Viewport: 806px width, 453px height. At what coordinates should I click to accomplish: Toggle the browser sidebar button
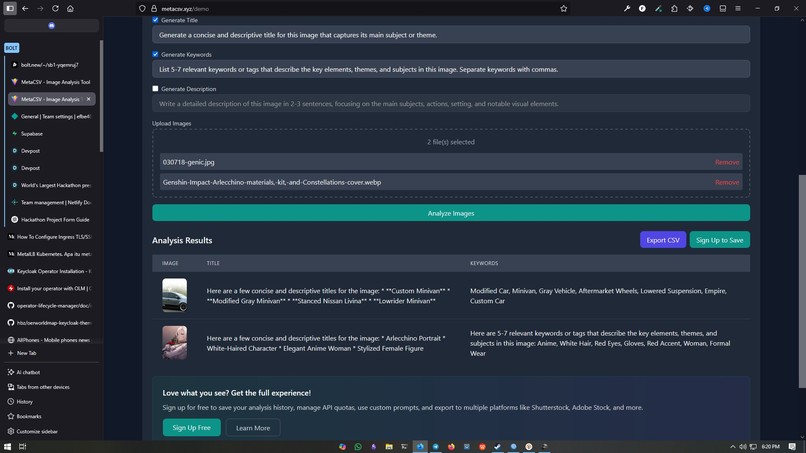point(10,9)
